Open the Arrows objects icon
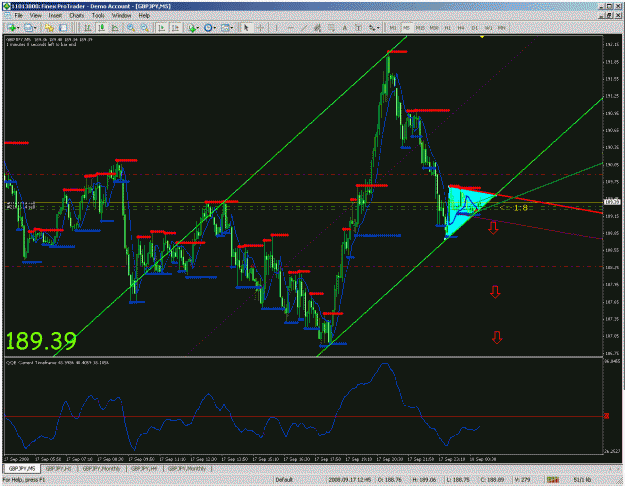The image size is (625, 486). [371, 28]
